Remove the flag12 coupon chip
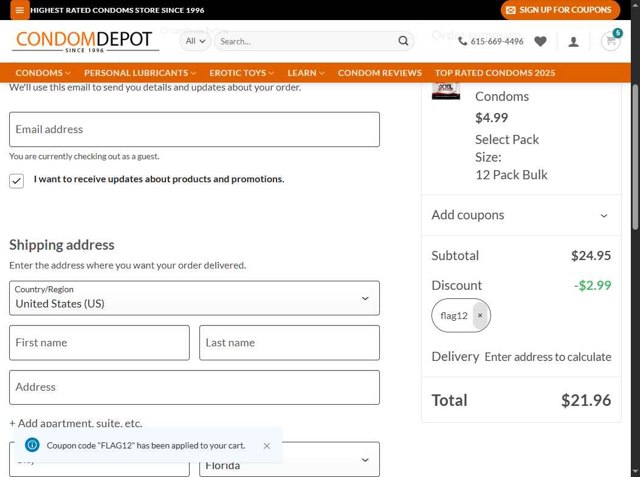Screen dimensions: 640x477 click(x=480, y=315)
